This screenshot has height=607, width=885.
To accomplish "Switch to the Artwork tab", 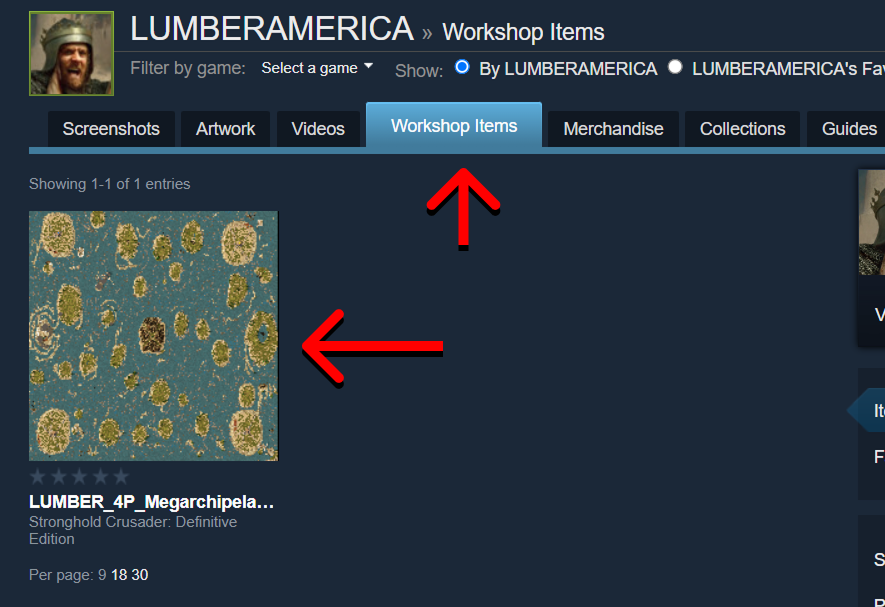I will click(x=225, y=129).
